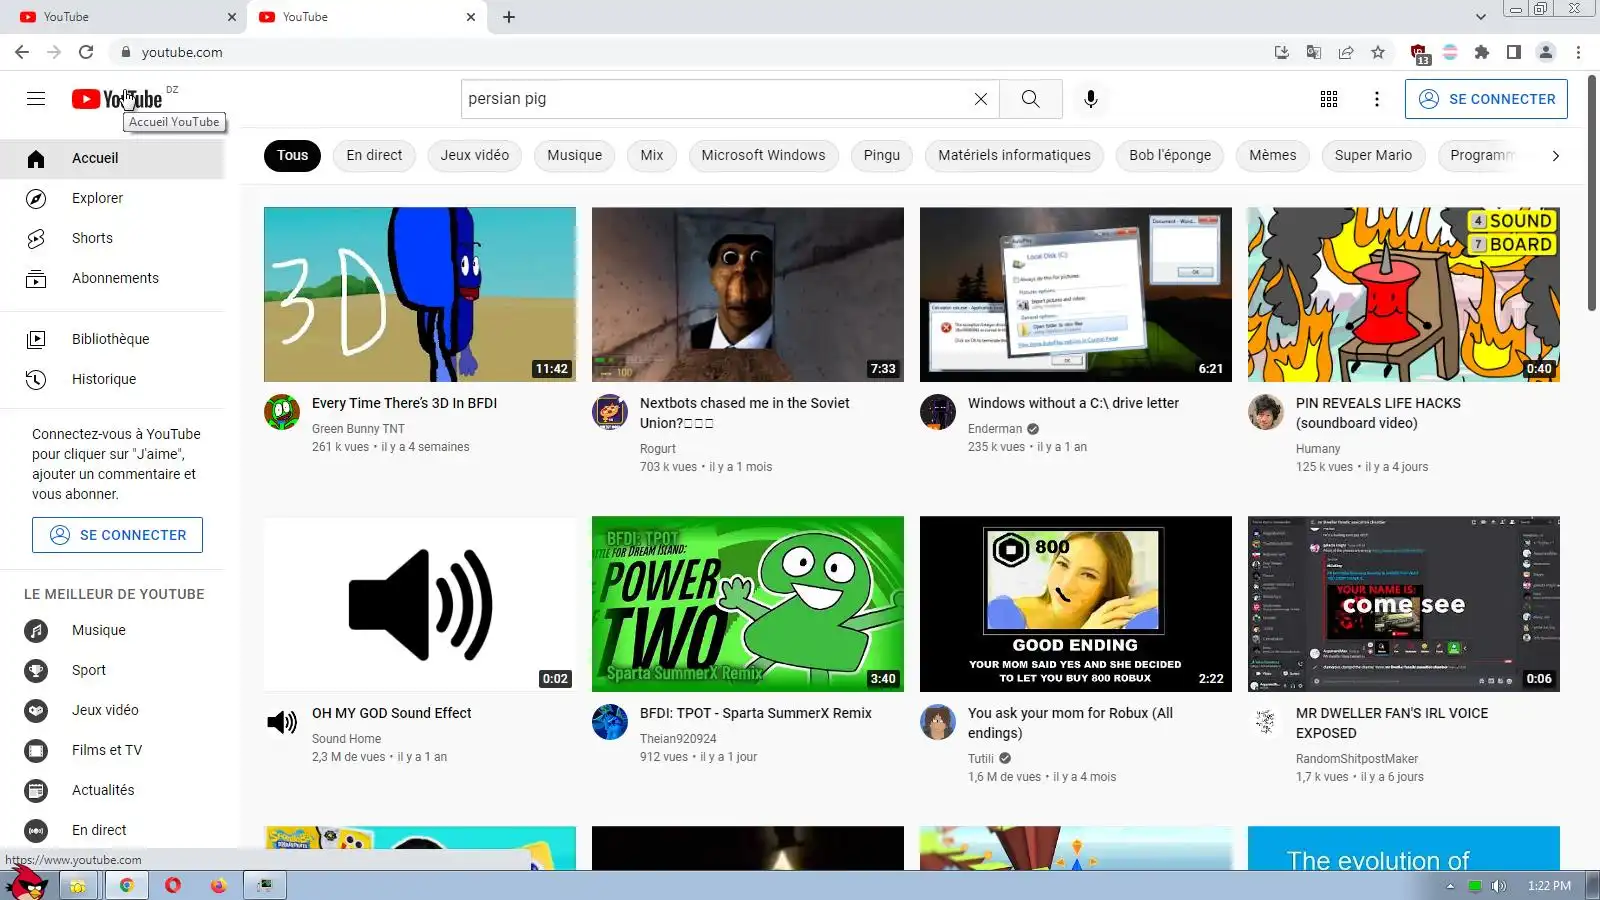Bookmark this page with the star

click(x=1378, y=52)
